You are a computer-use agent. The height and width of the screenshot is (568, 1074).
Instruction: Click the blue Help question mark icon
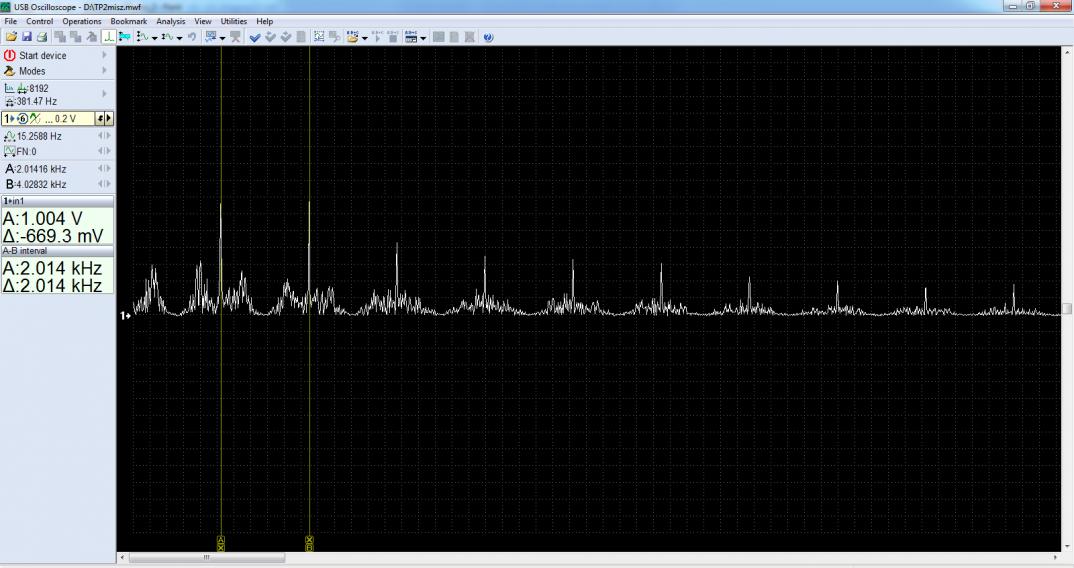pyautogui.click(x=489, y=37)
